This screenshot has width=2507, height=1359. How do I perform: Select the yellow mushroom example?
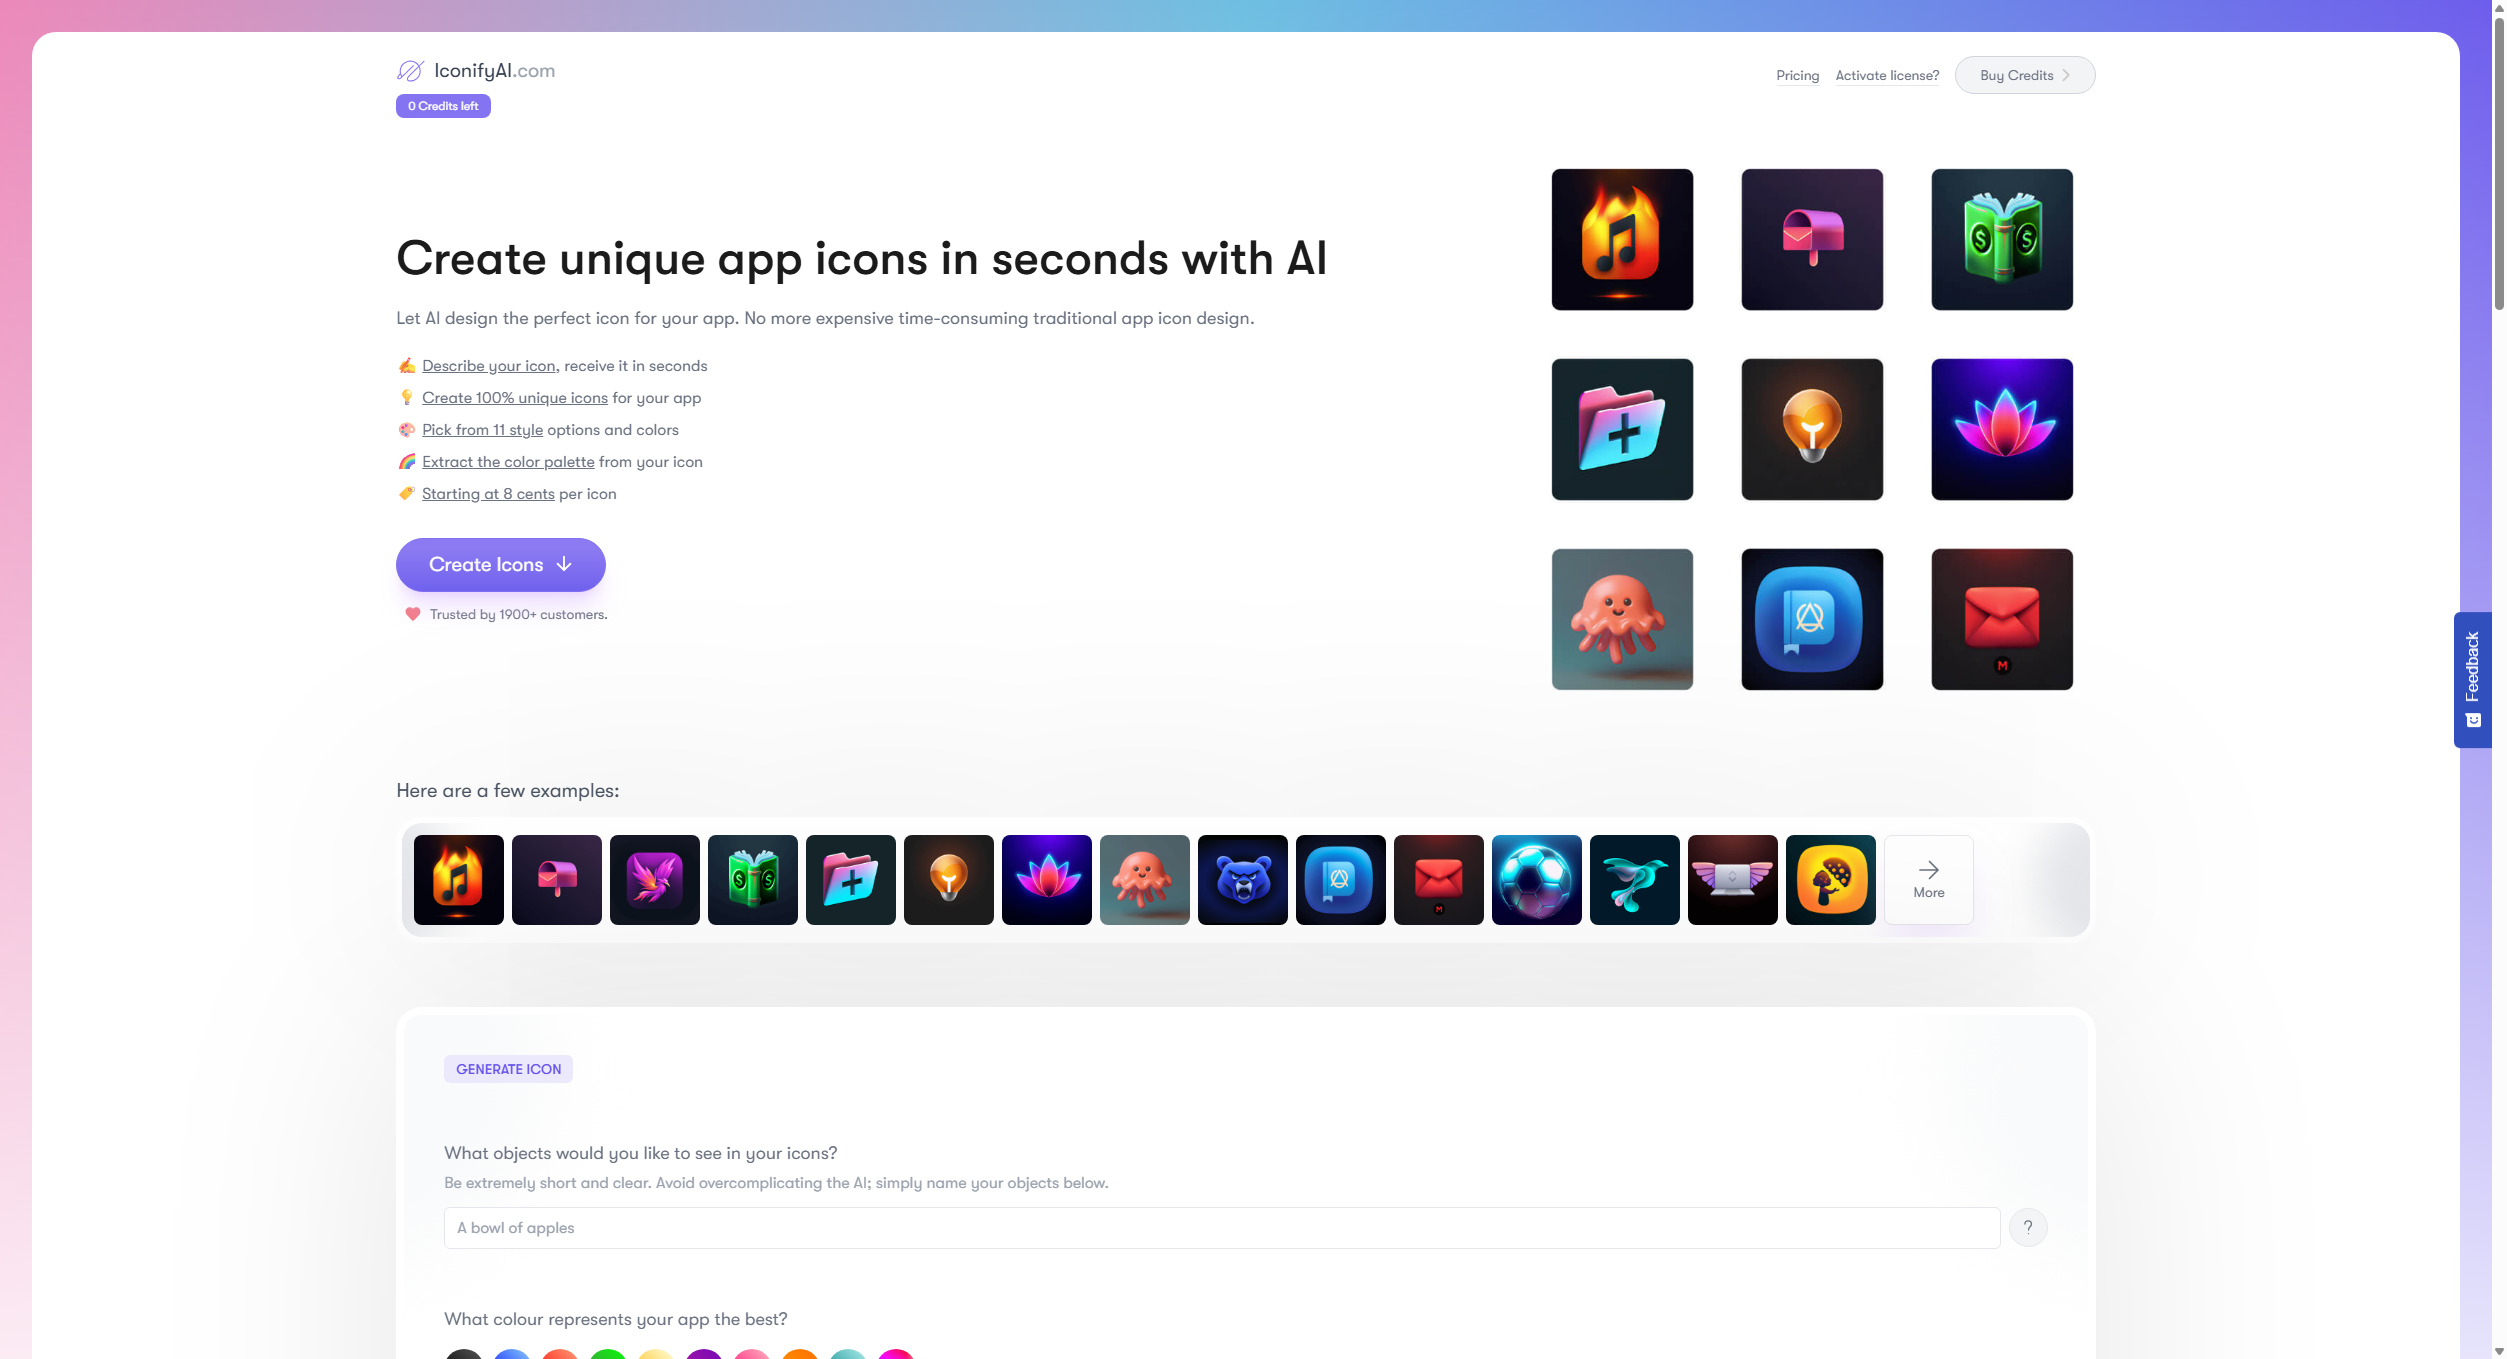(1831, 880)
